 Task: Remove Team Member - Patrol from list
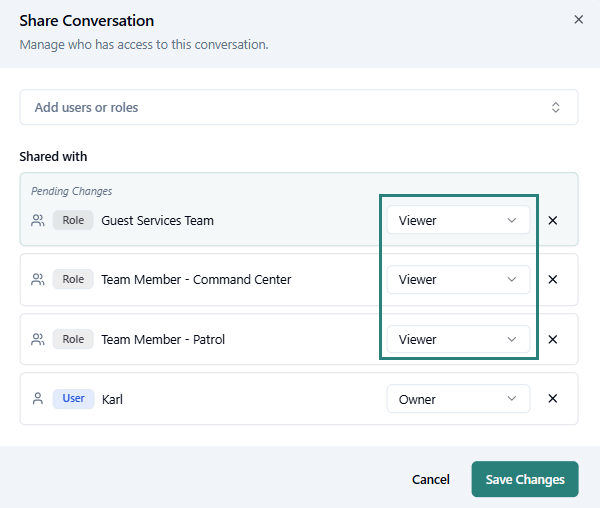click(553, 340)
